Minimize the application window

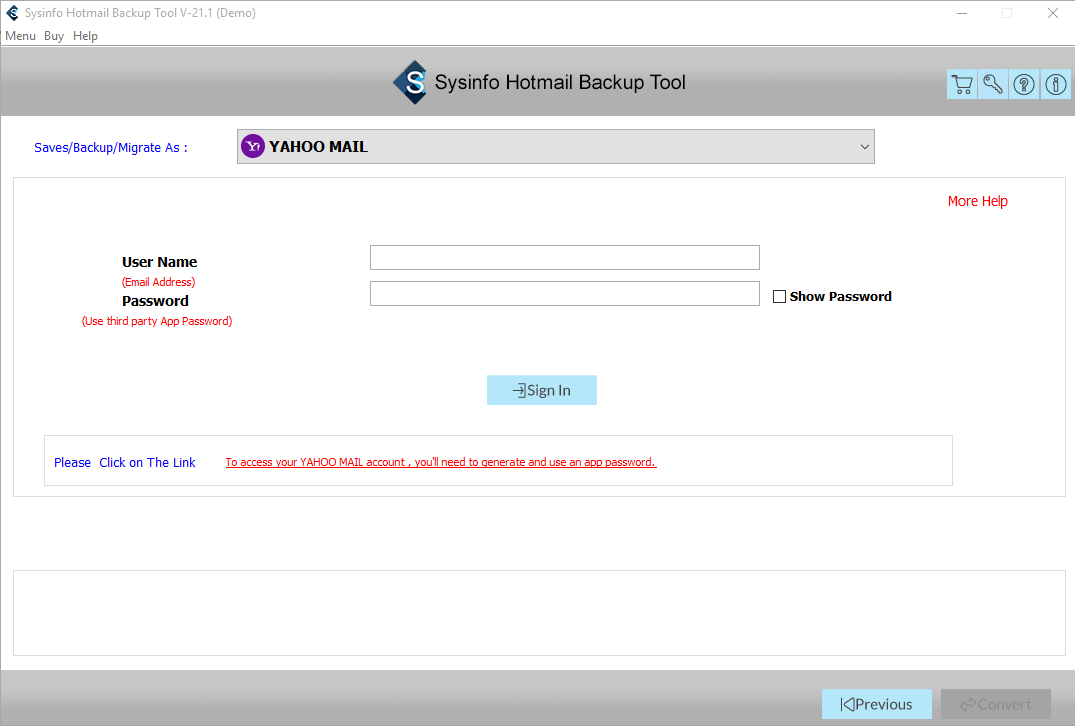(962, 13)
